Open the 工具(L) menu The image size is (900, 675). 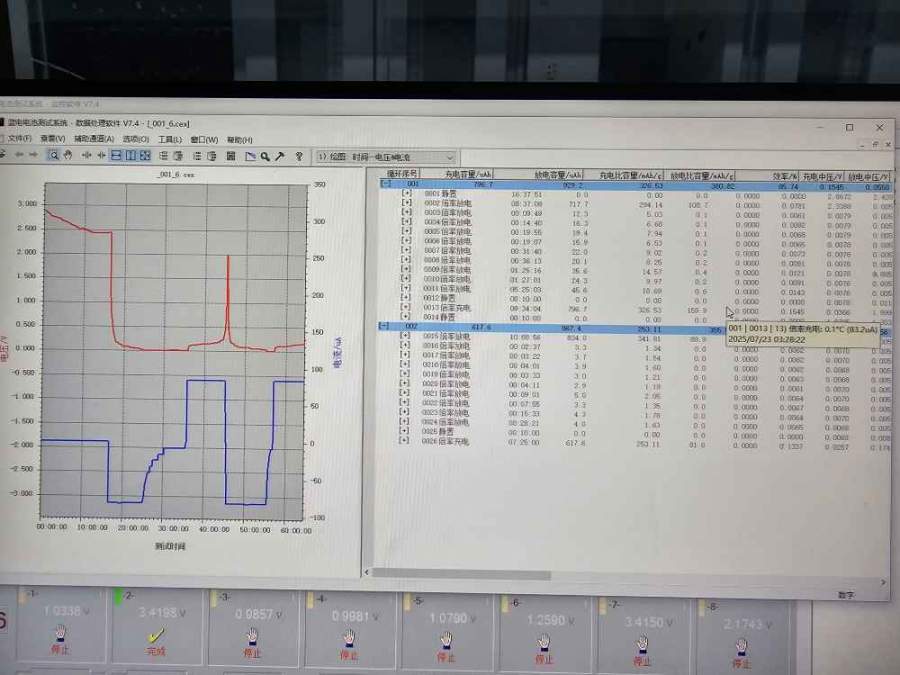[x=169, y=139]
